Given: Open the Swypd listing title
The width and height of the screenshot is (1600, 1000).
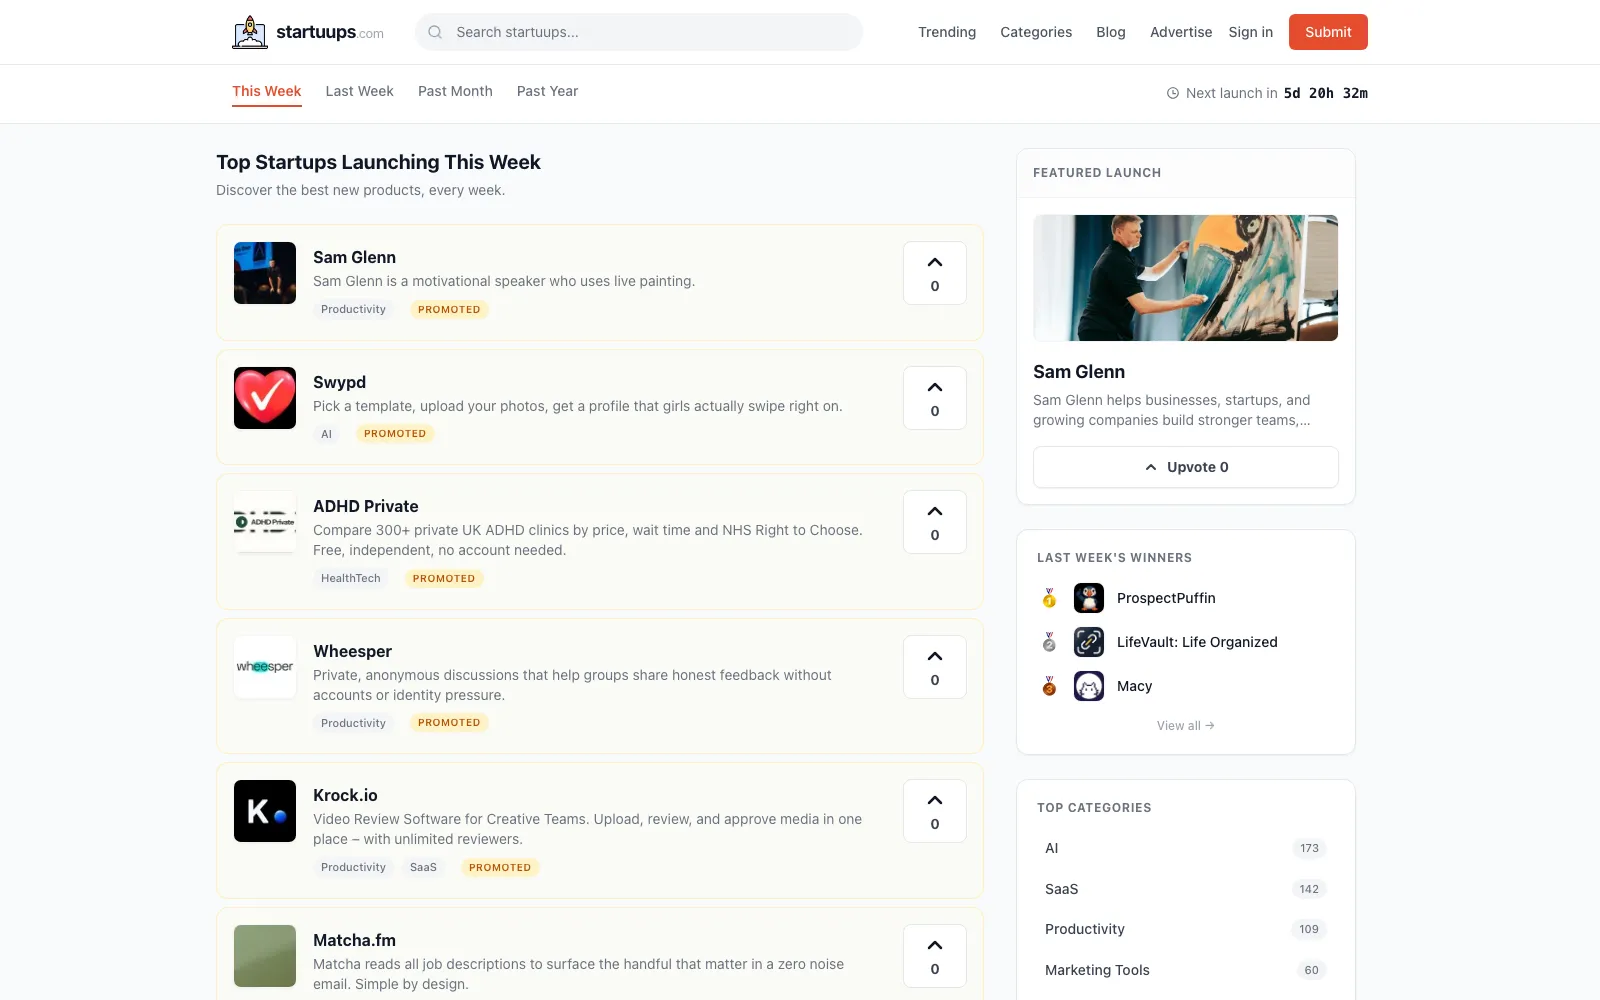Looking at the screenshot, I should [x=339, y=382].
